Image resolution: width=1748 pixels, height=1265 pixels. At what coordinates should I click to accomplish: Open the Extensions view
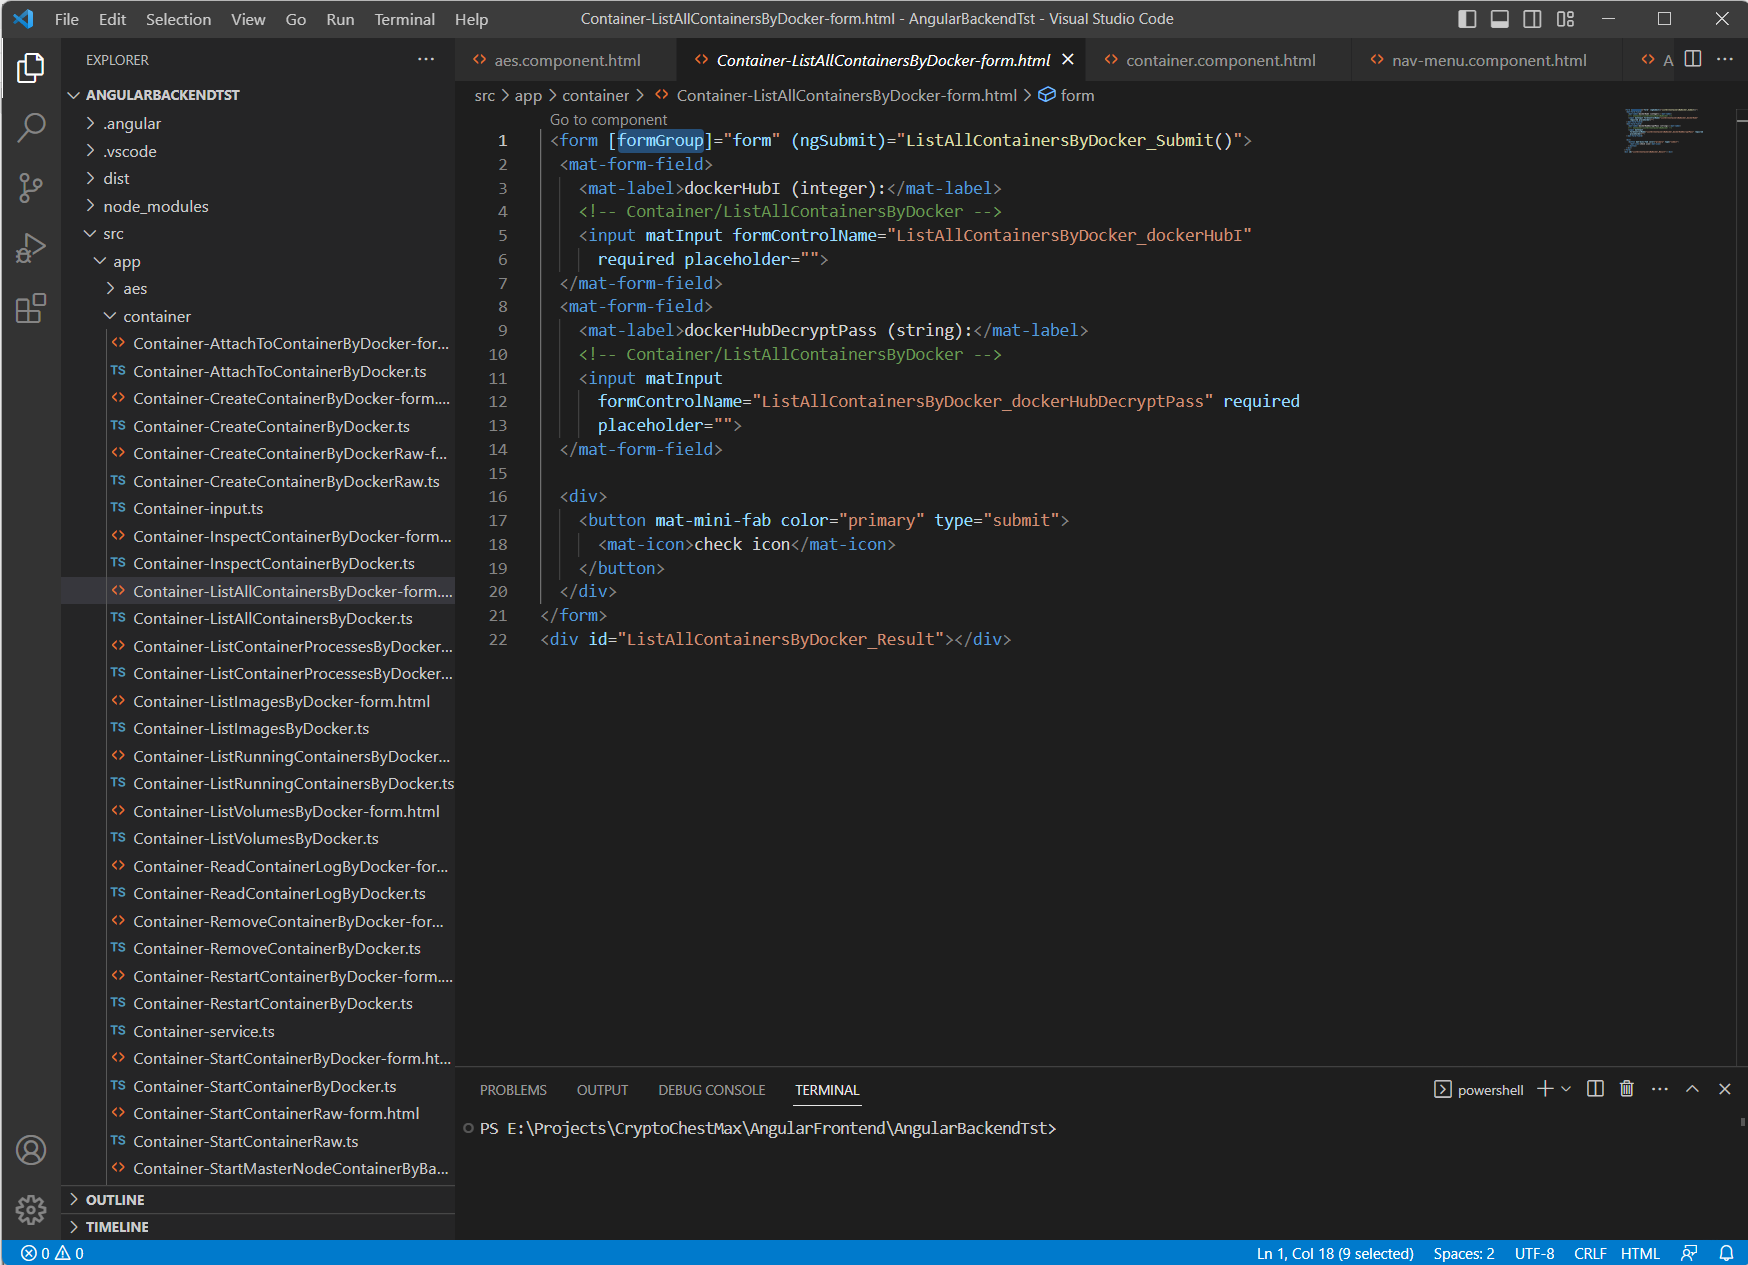31,308
